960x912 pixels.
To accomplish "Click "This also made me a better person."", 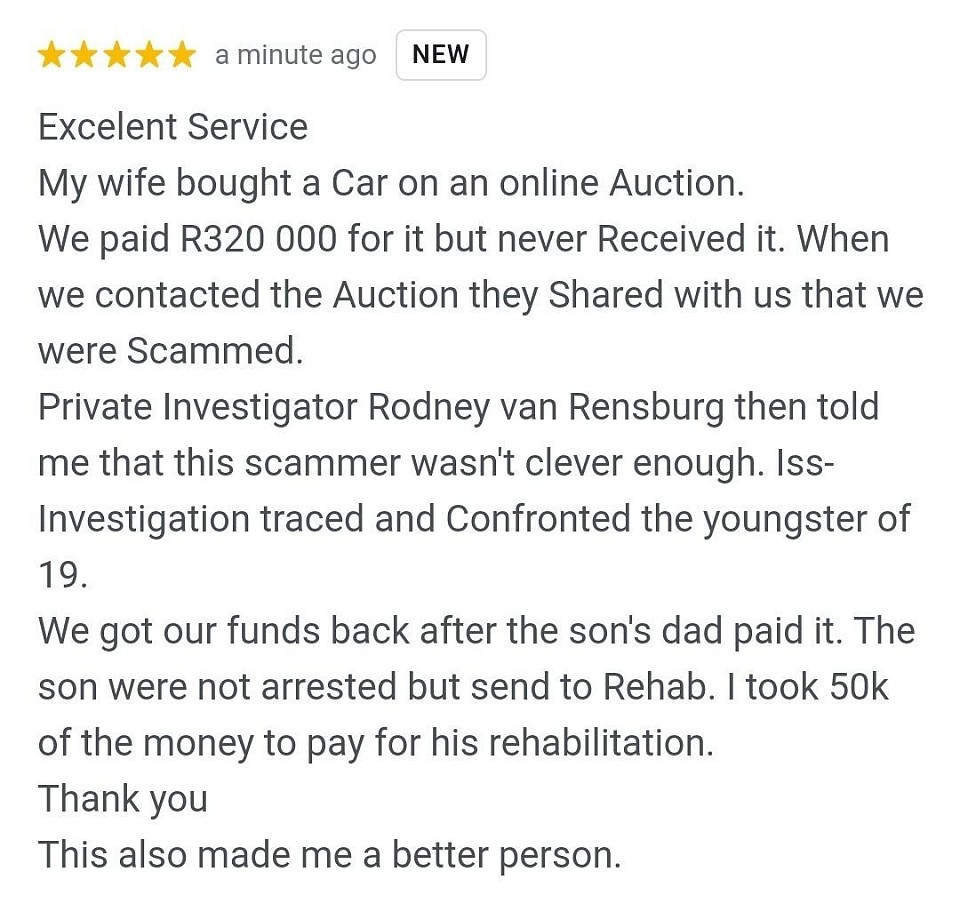I will pos(329,855).
